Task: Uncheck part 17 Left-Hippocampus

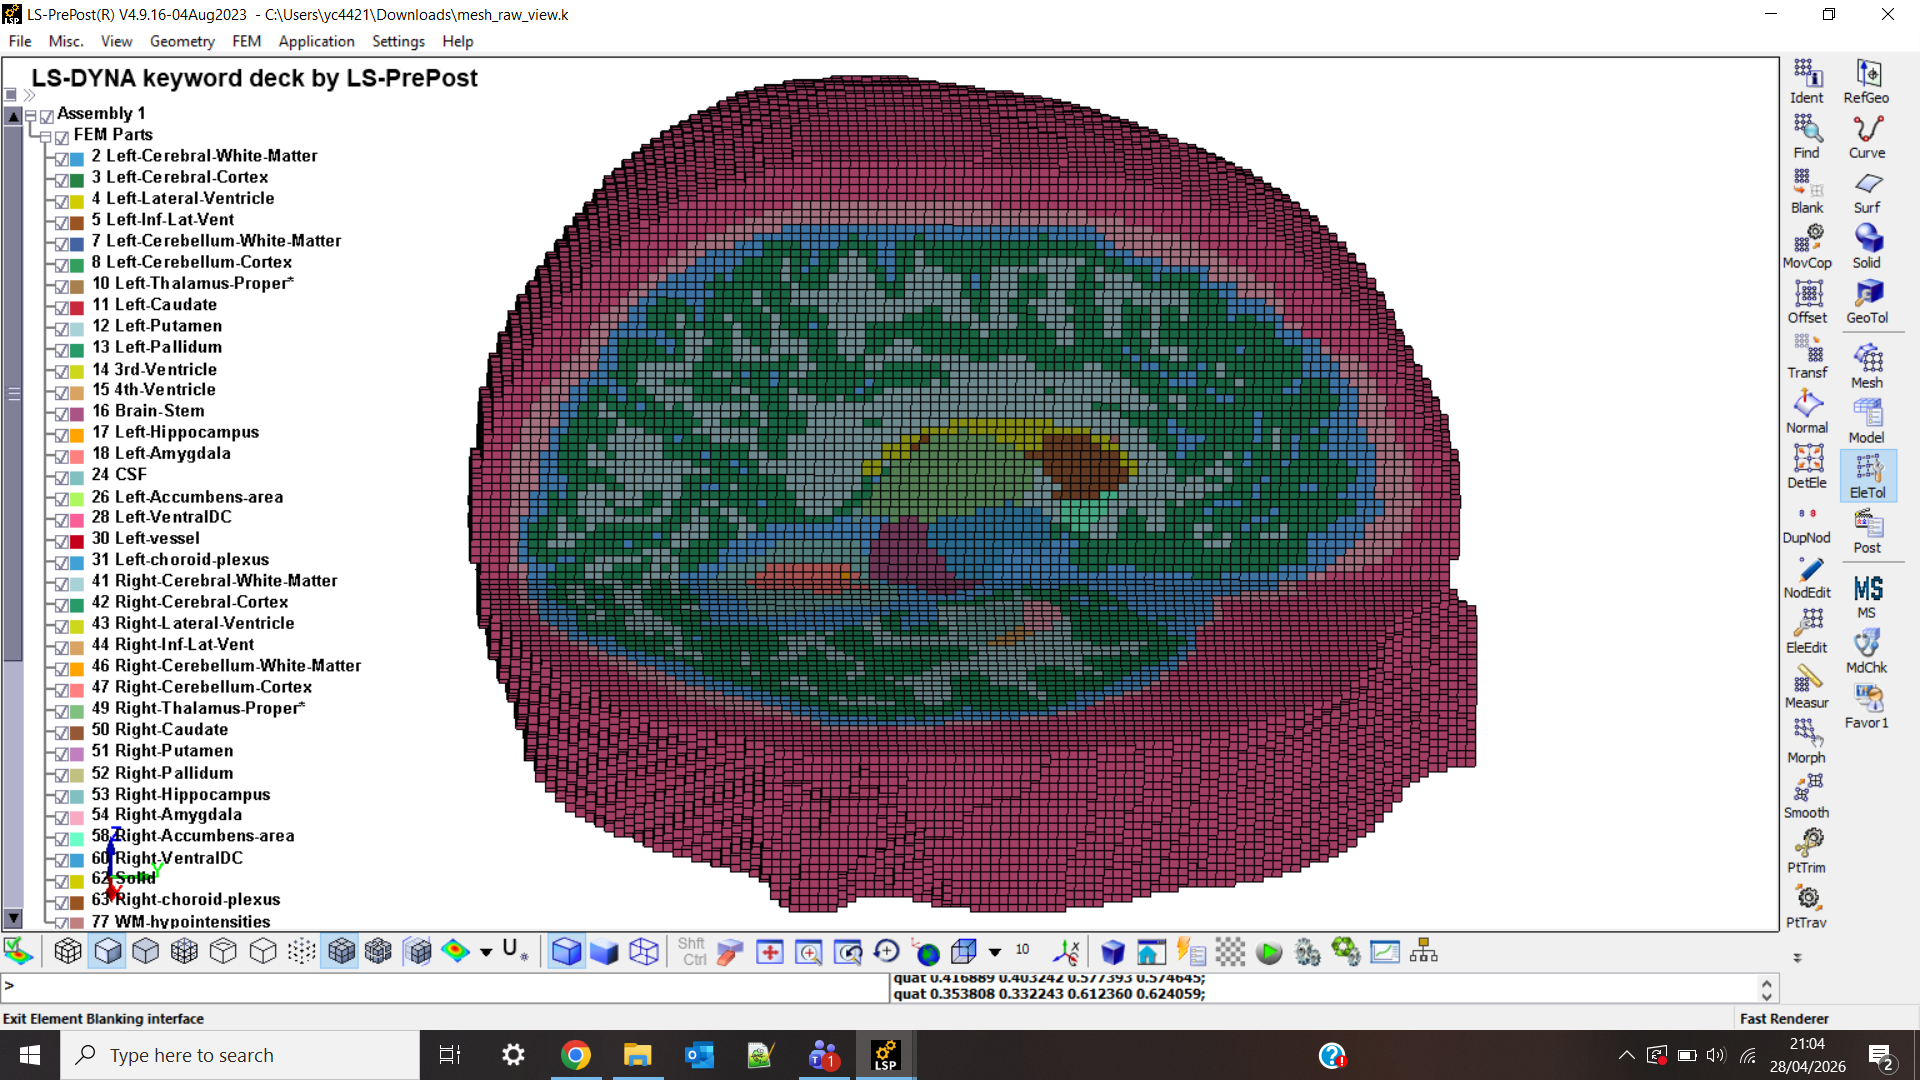Action: click(61, 435)
